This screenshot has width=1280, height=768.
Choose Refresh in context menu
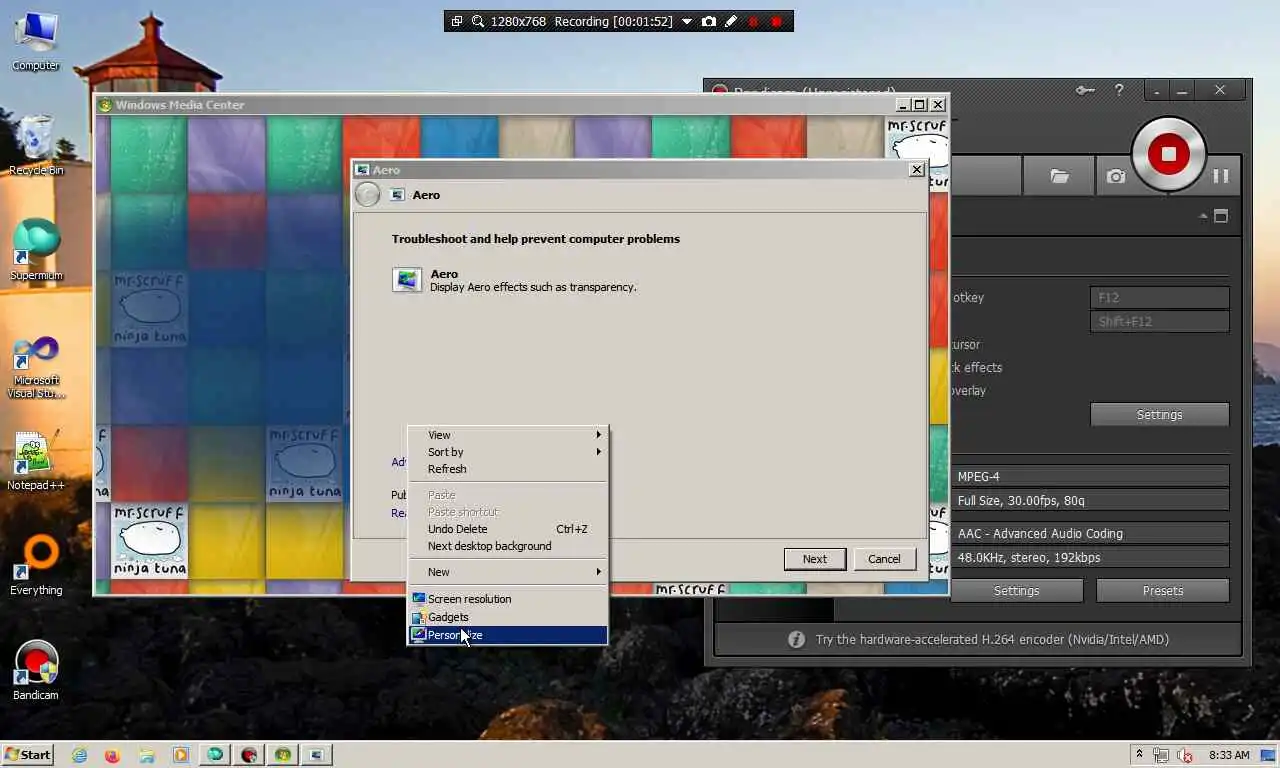[507, 469]
